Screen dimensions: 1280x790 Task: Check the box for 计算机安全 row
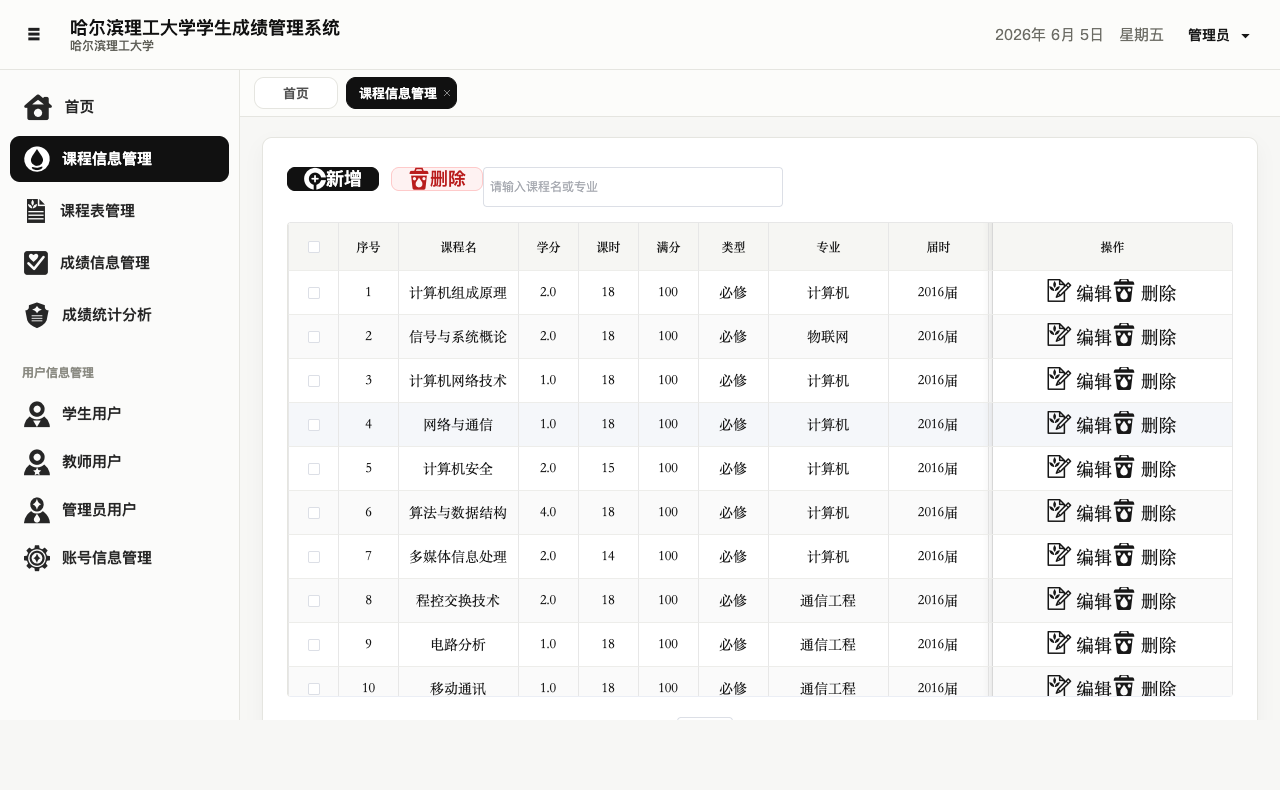pyautogui.click(x=314, y=469)
